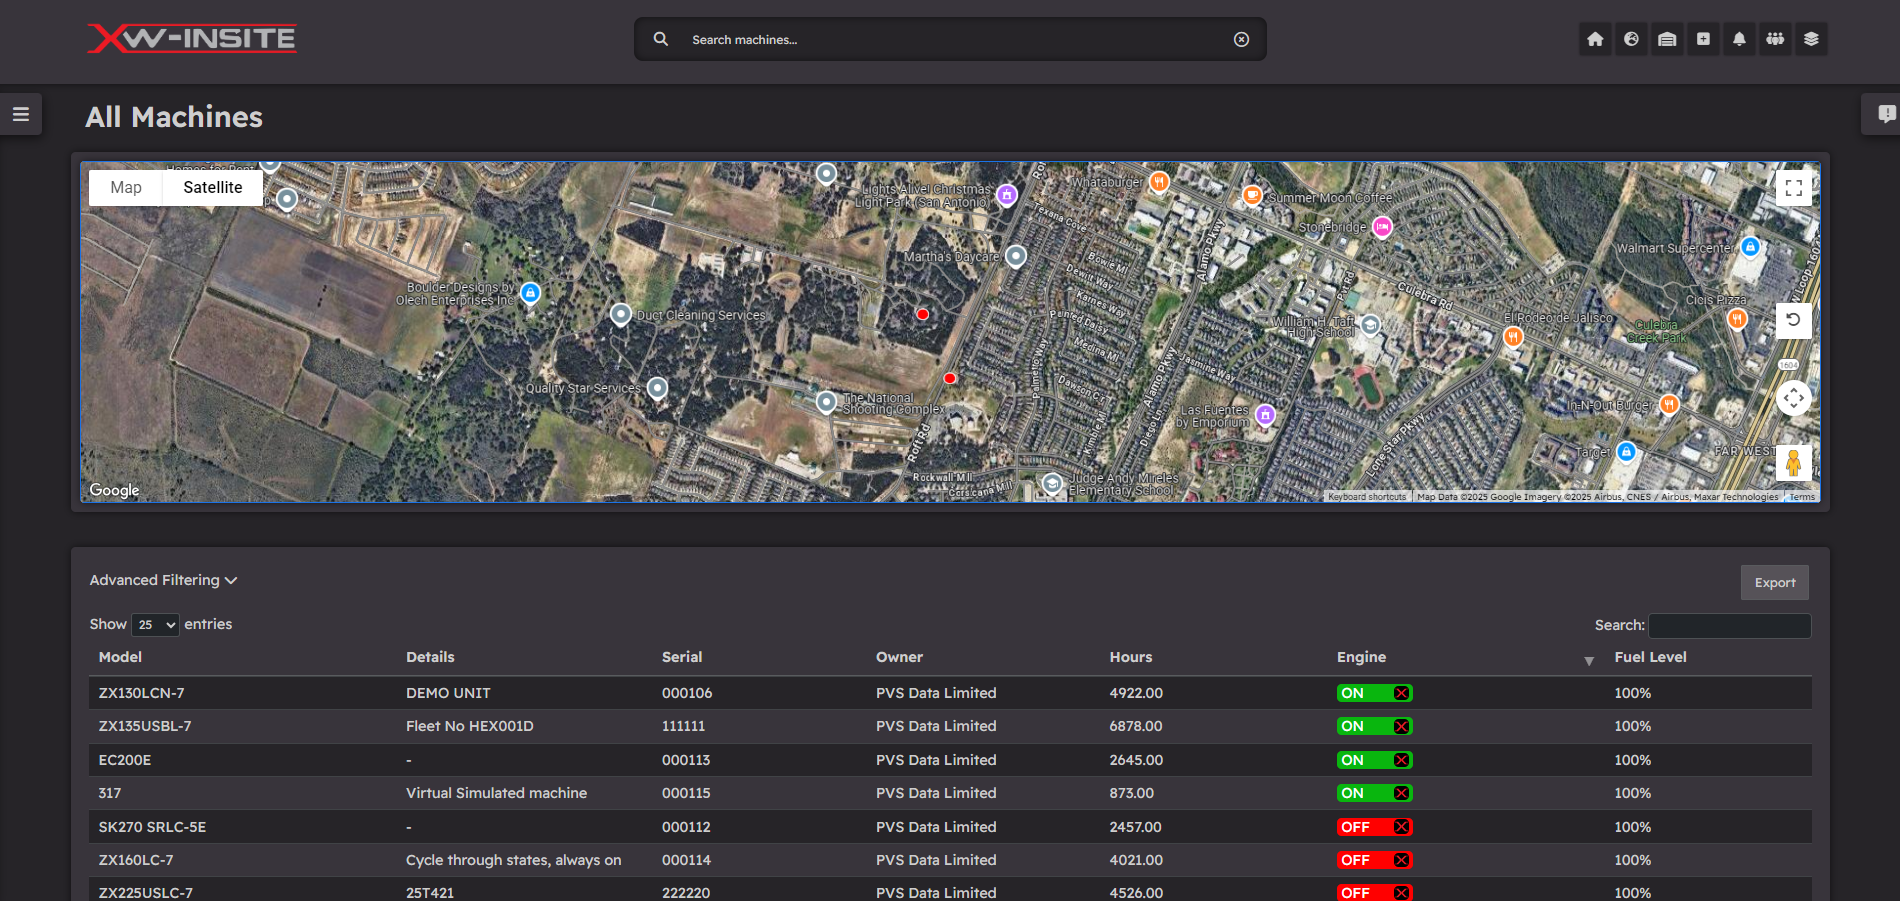Click the plus add-machine icon
The image size is (1900, 901).
pos(1703,39)
